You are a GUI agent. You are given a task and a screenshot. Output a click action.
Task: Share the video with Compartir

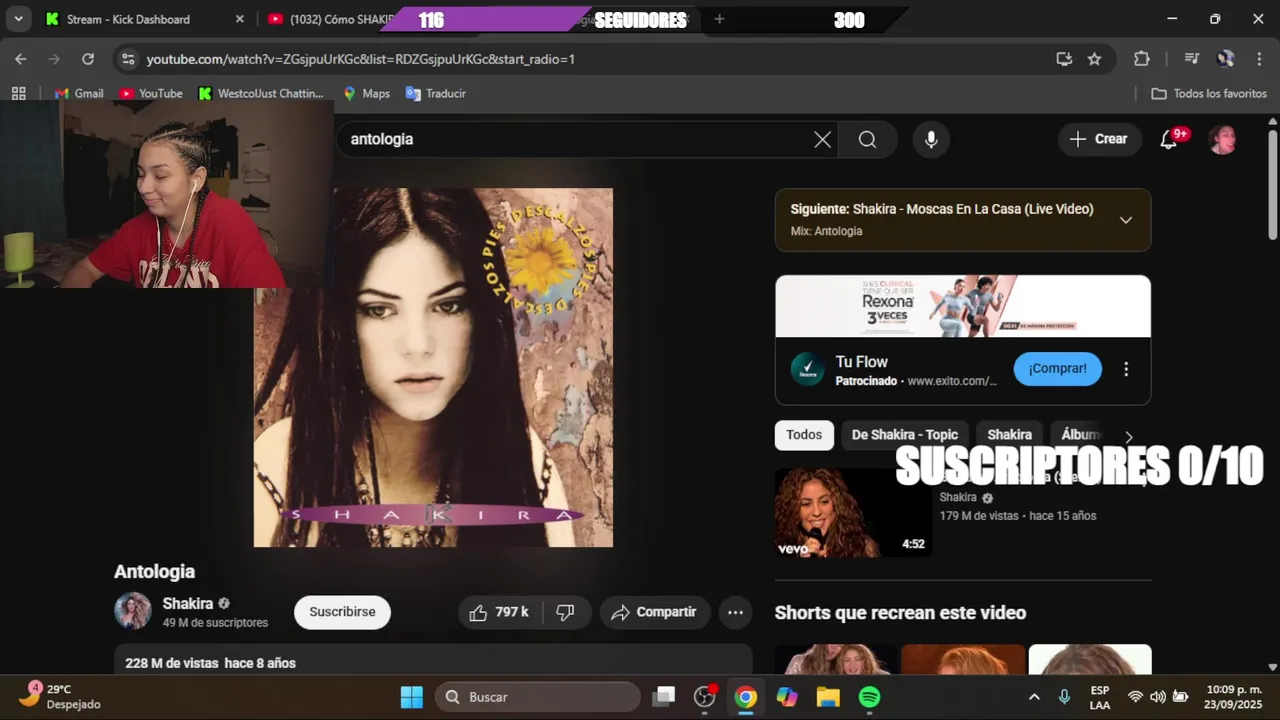click(x=654, y=612)
